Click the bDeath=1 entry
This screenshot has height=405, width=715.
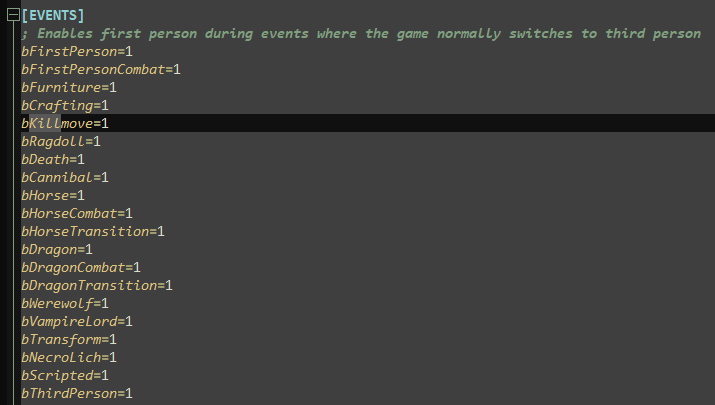point(53,160)
